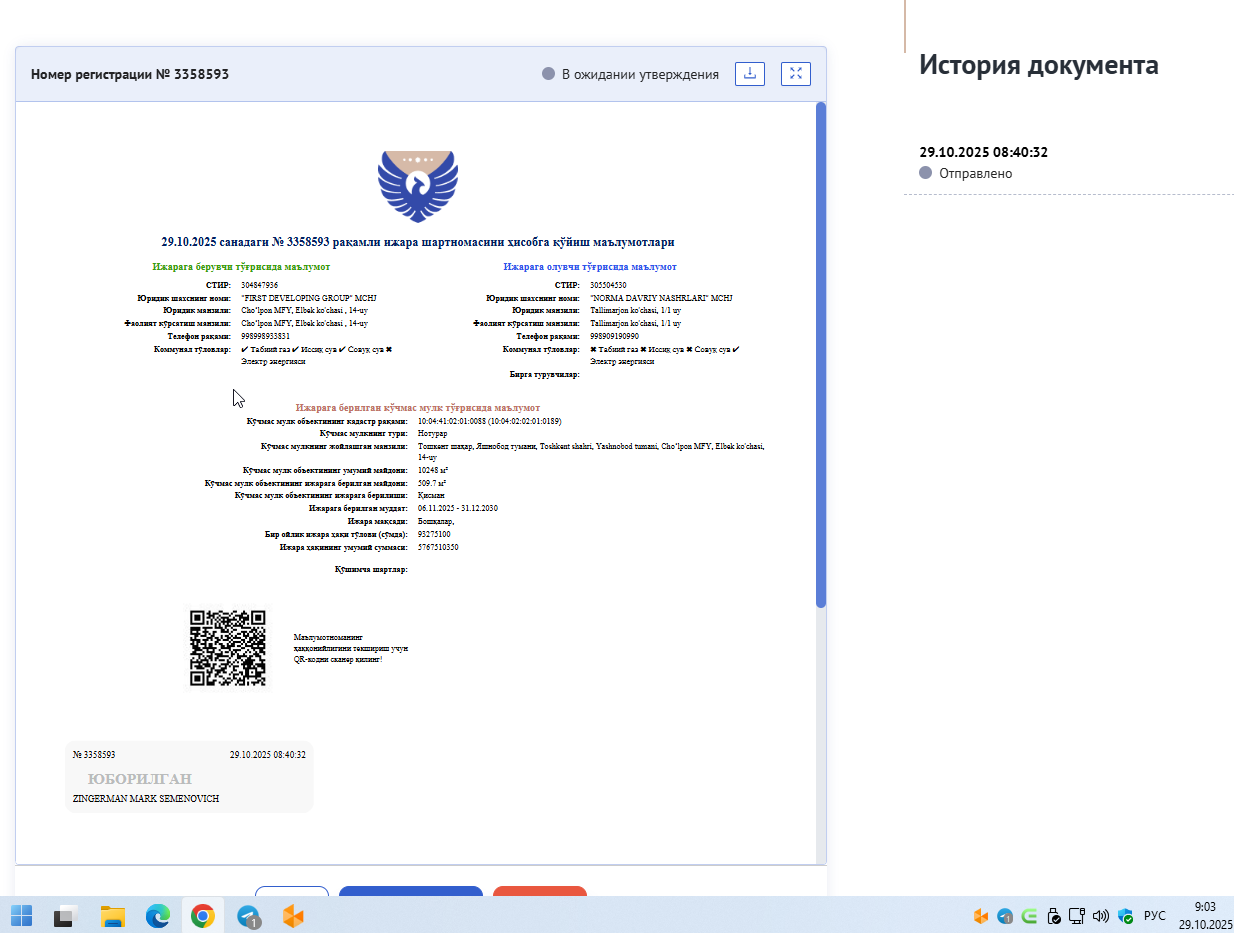Open Telegram from the taskbar
1234x933 pixels.
(x=248, y=915)
